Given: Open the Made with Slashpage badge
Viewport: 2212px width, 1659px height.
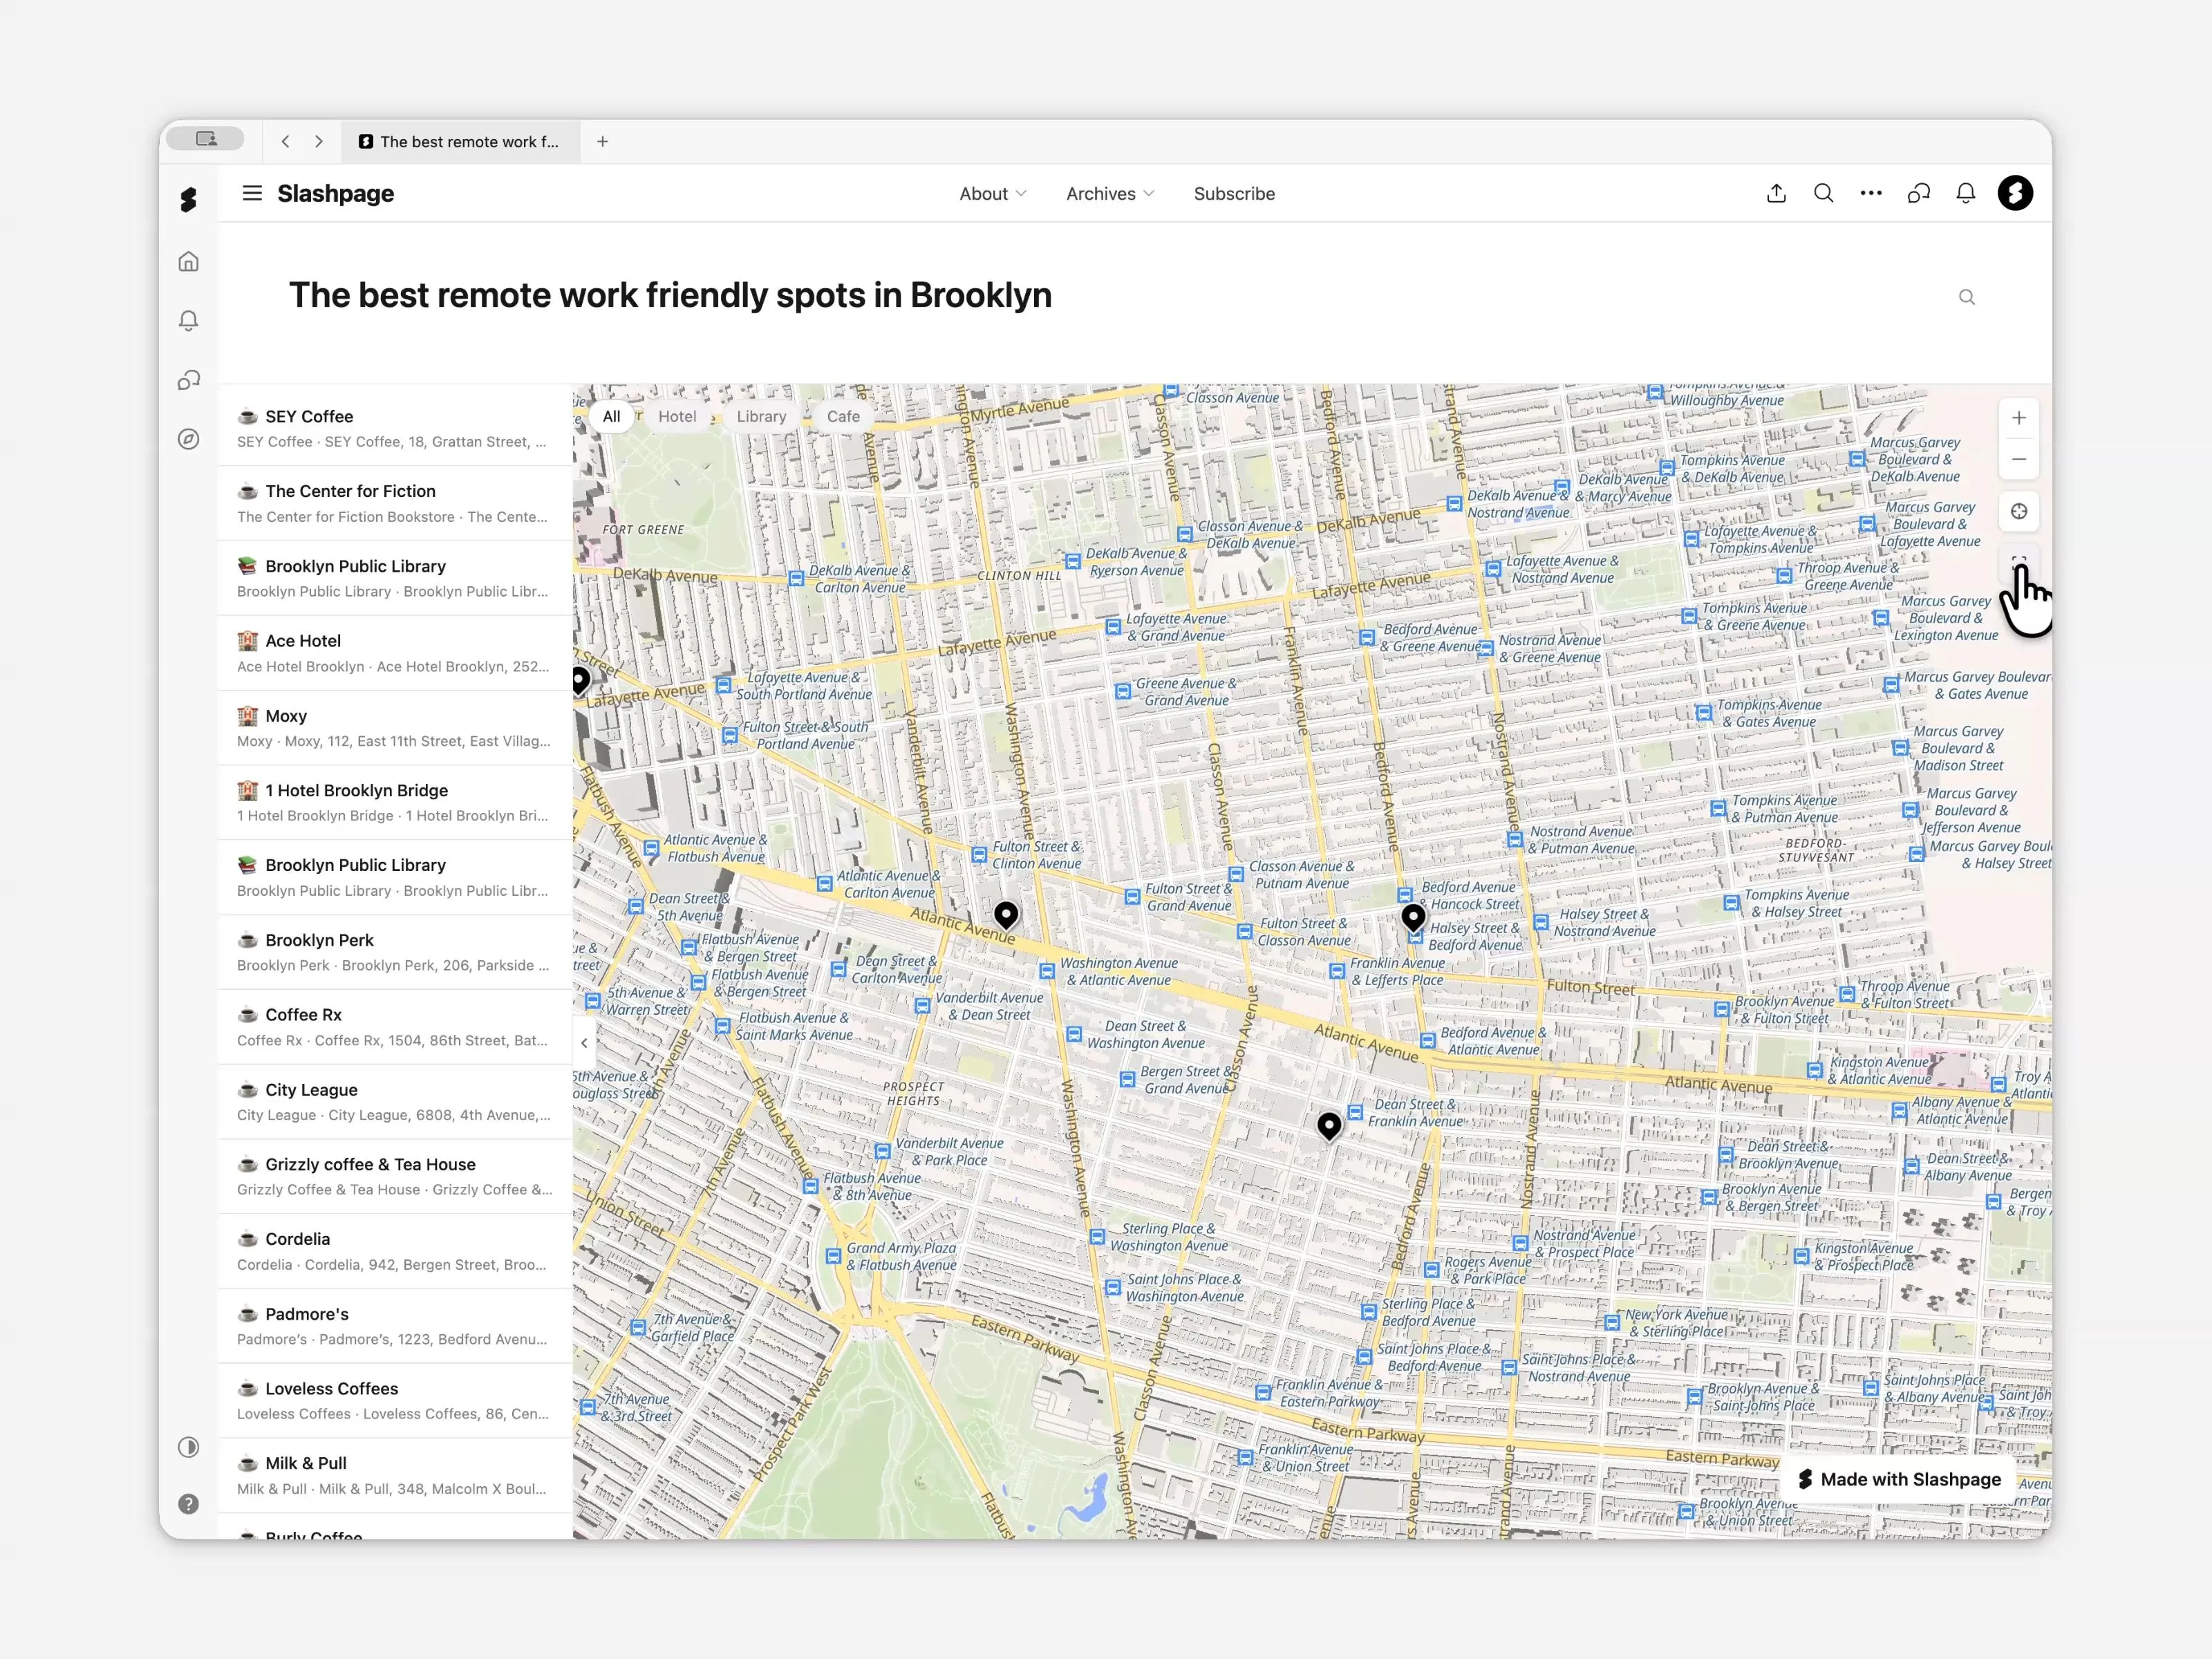Looking at the screenshot, I should [1899, 1479].
